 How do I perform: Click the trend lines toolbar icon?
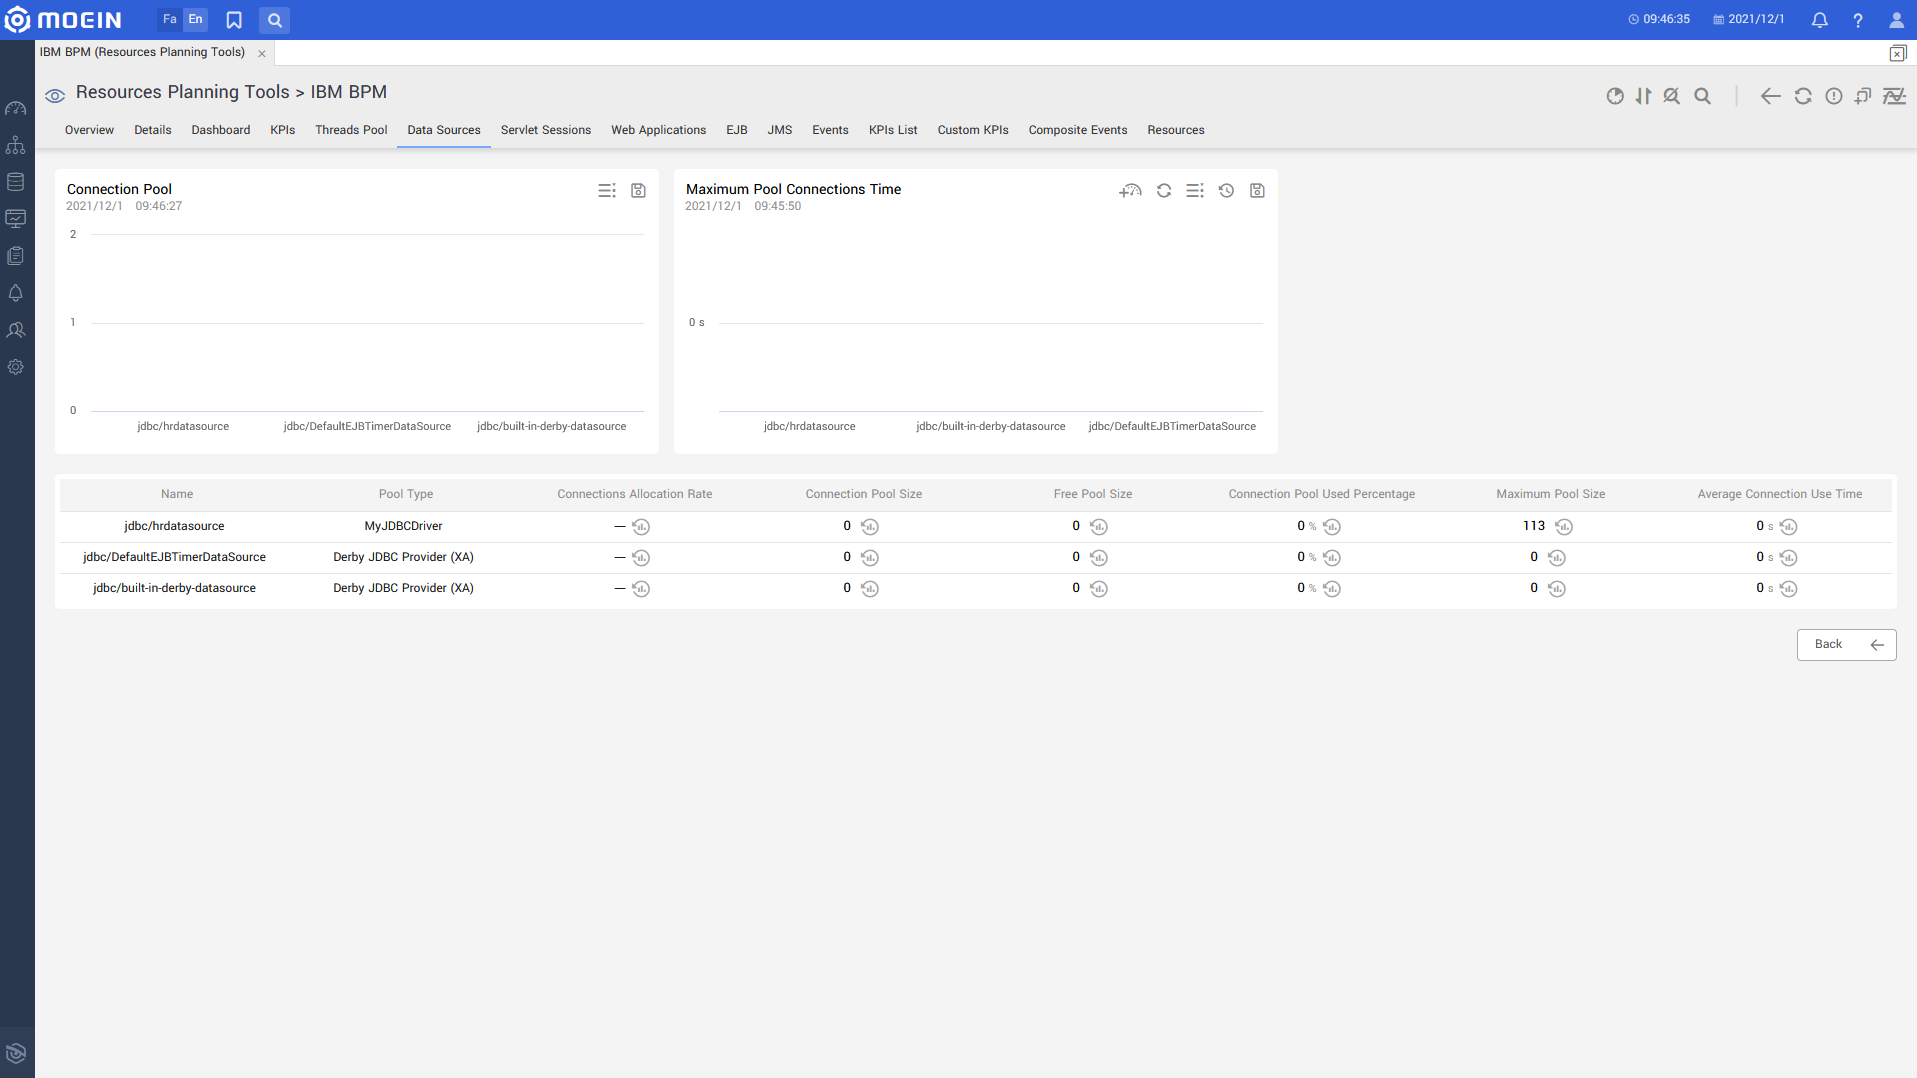pos(1894,96)
